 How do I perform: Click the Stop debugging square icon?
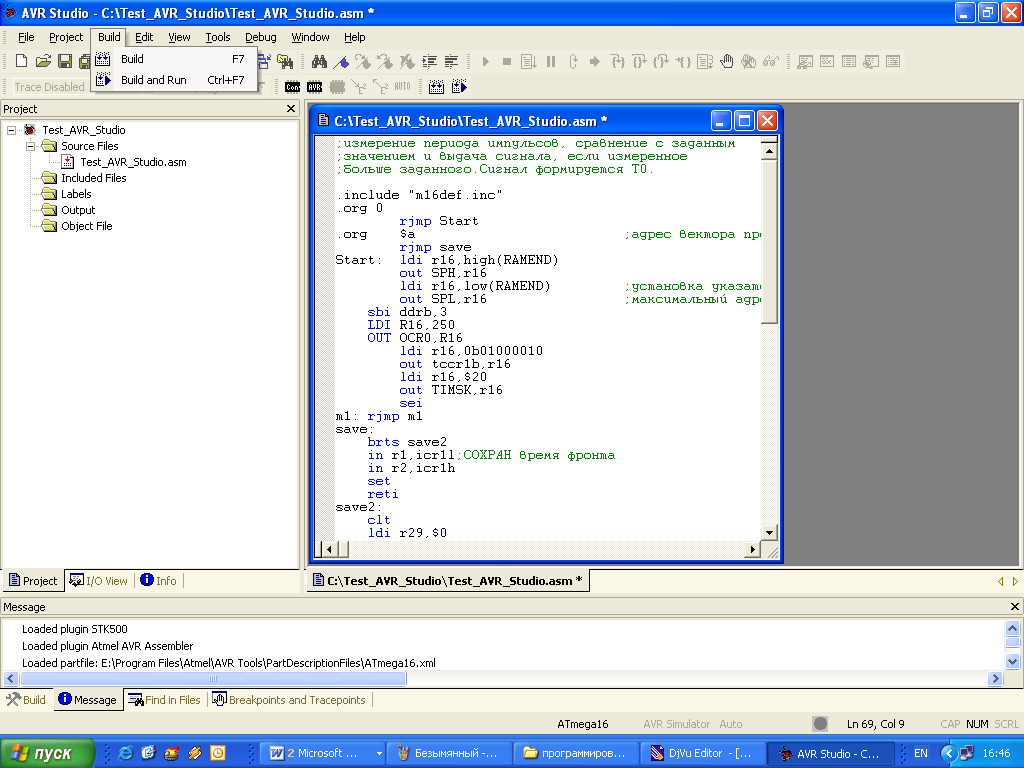point(507,61)
